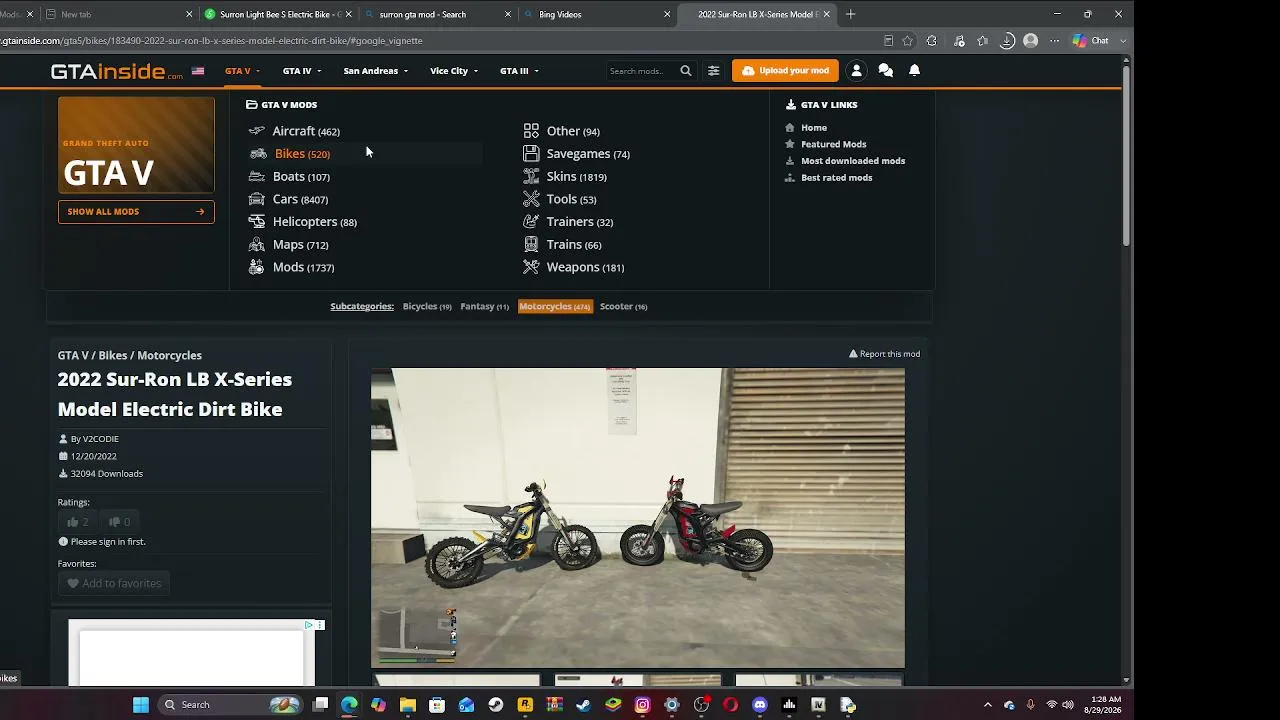This screenshot has width=1280, height=720.
Task: Click the Tools category icon
Action: pyautogui.click(x=531, y=199)
